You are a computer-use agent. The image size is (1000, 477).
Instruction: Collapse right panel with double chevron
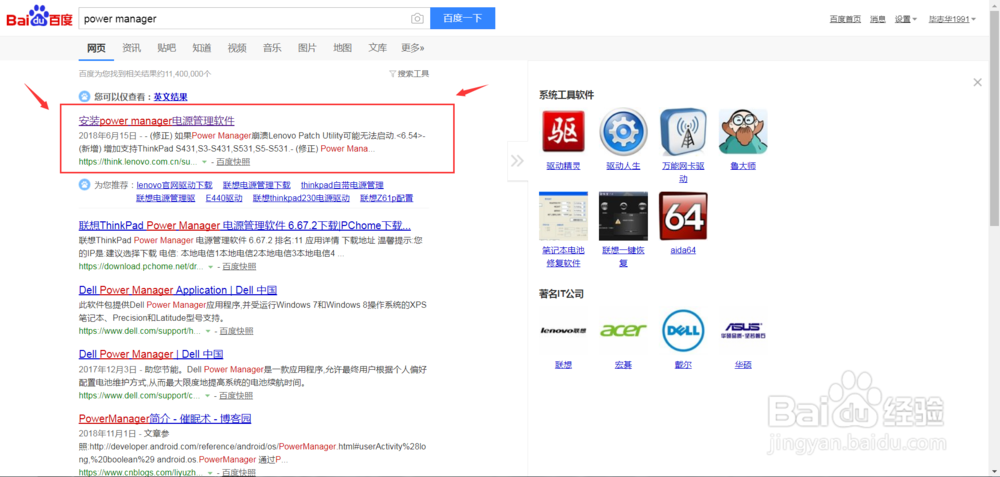tap(517, 160)
